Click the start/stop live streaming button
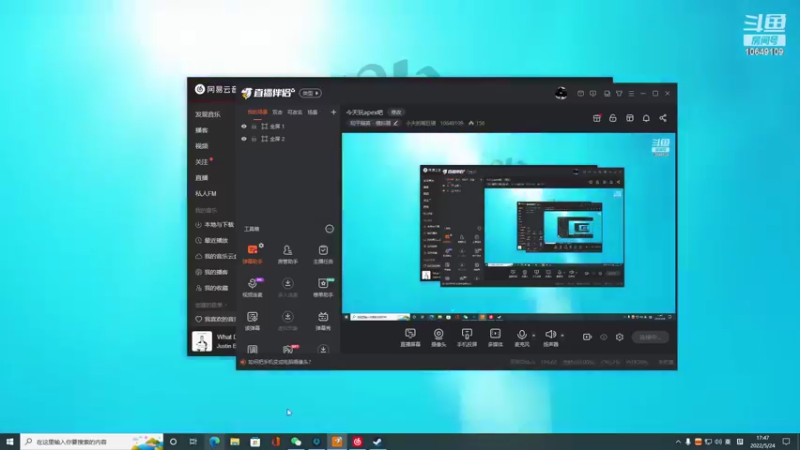 (650, 337)
